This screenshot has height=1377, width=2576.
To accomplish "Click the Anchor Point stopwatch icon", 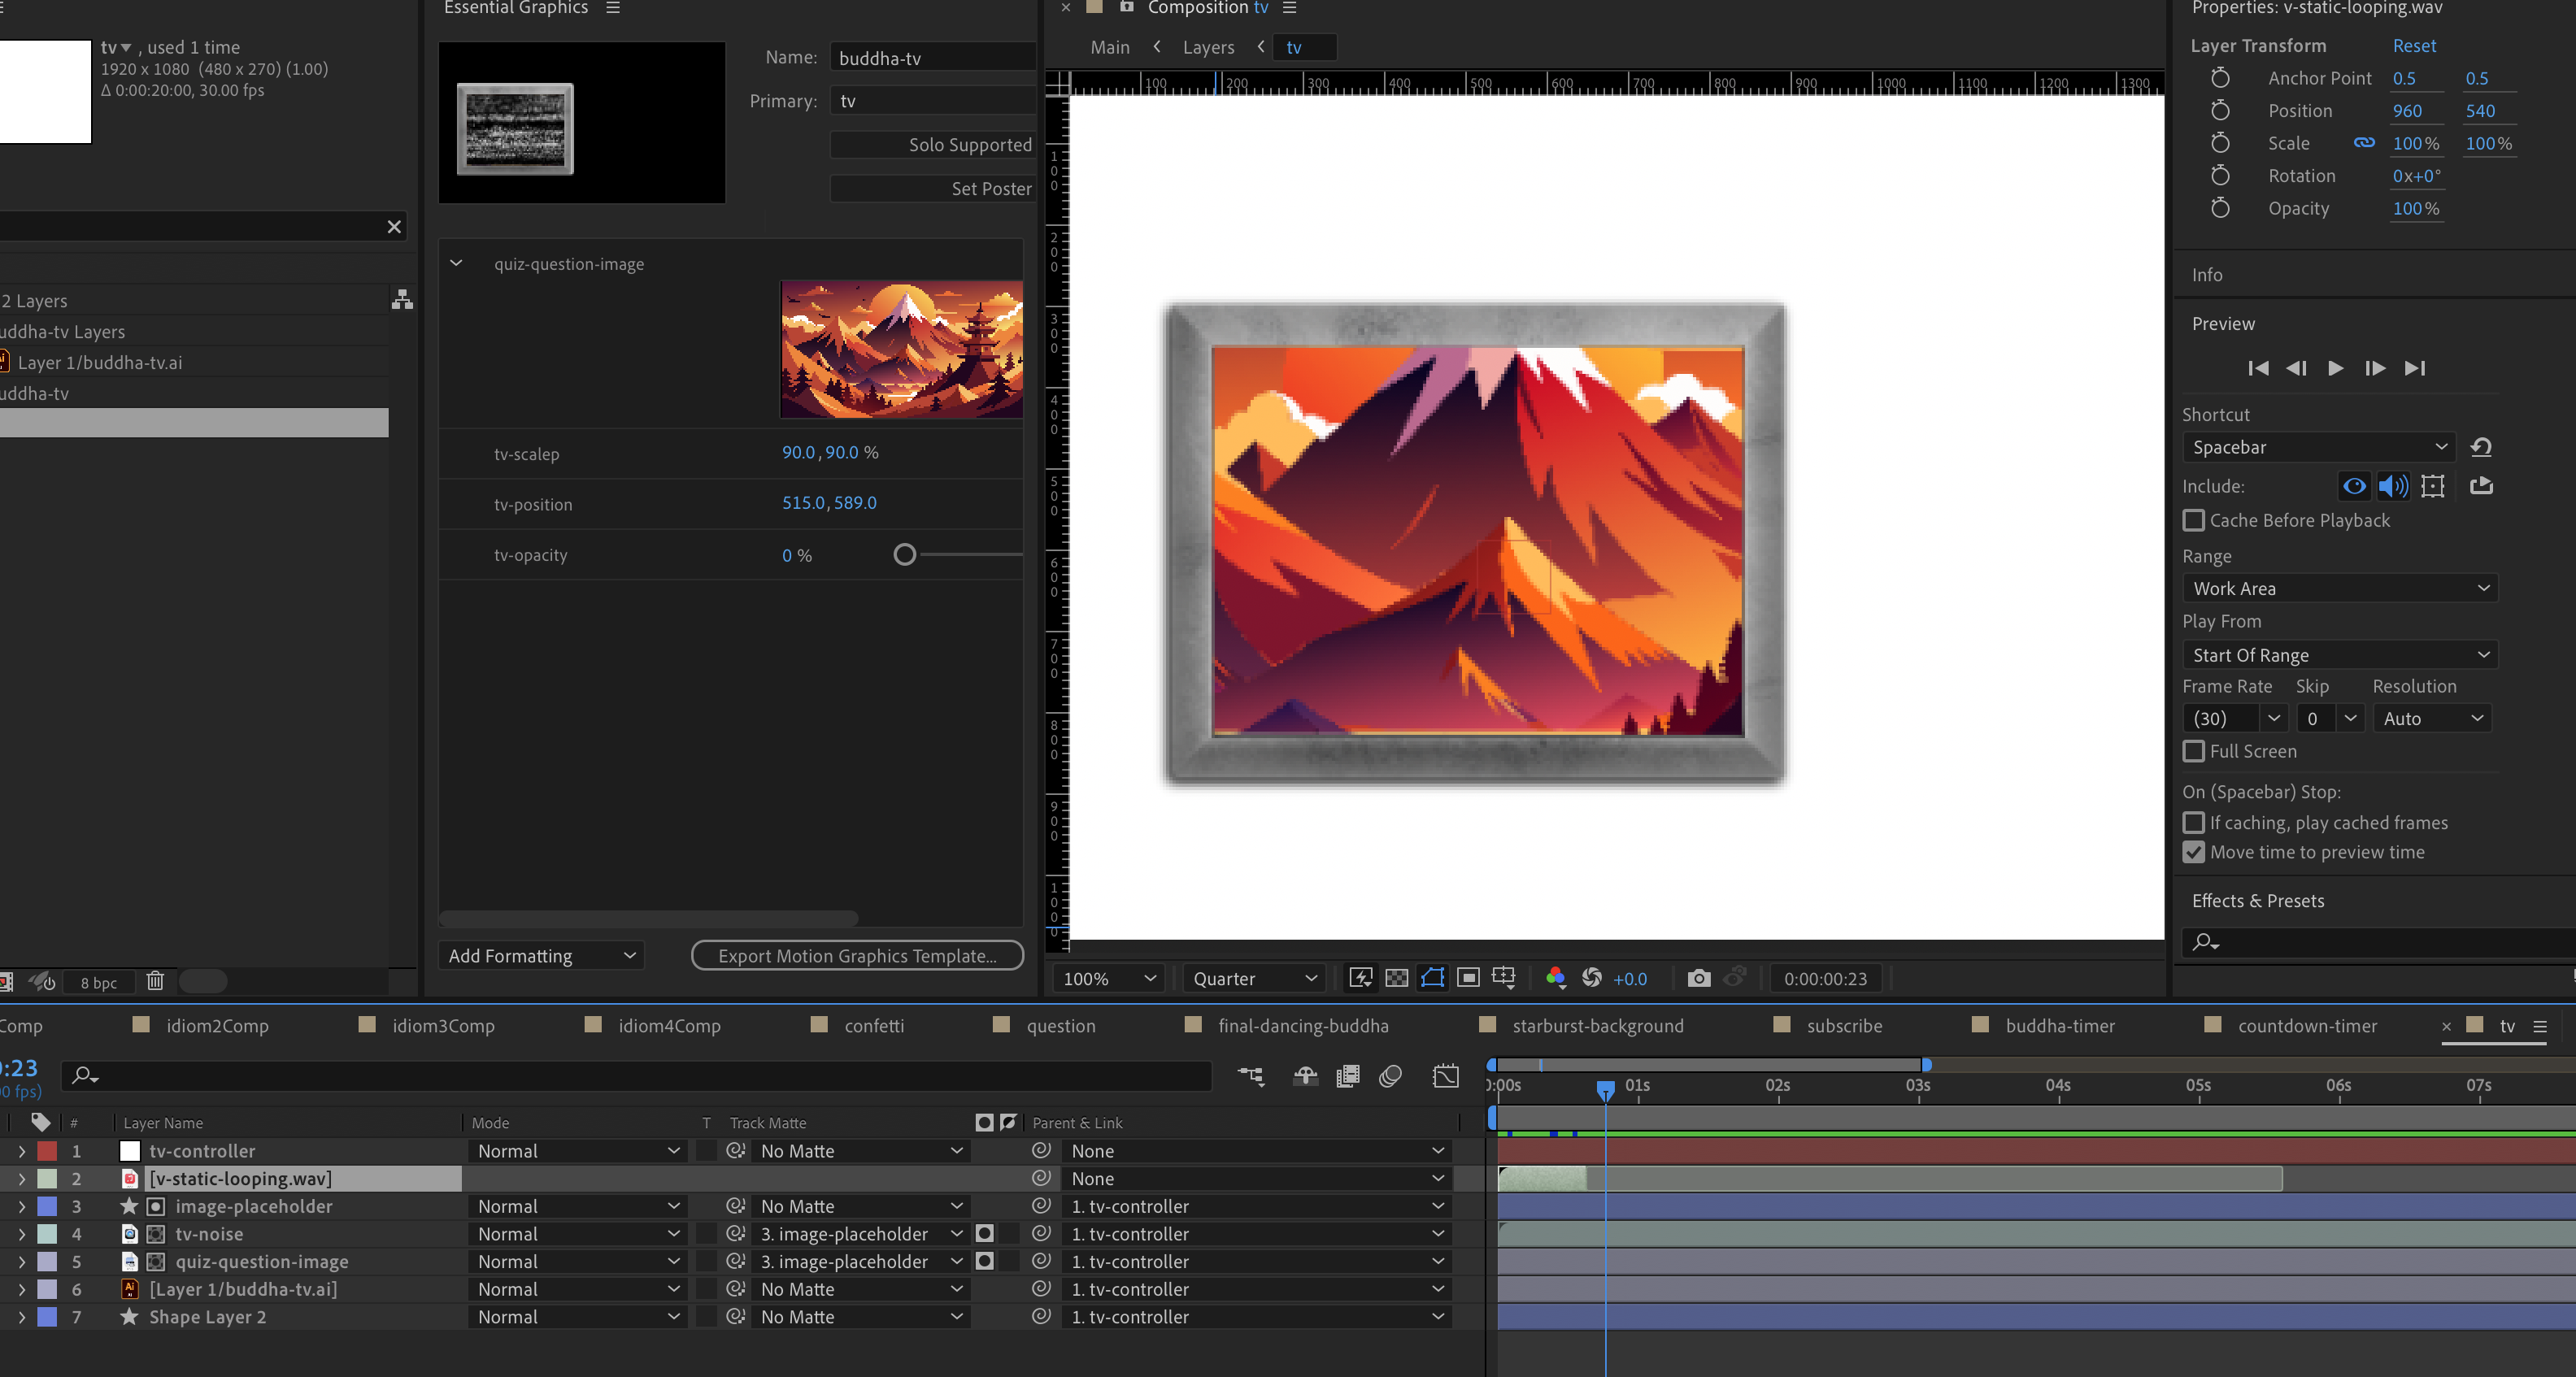I will point(2220,78).
